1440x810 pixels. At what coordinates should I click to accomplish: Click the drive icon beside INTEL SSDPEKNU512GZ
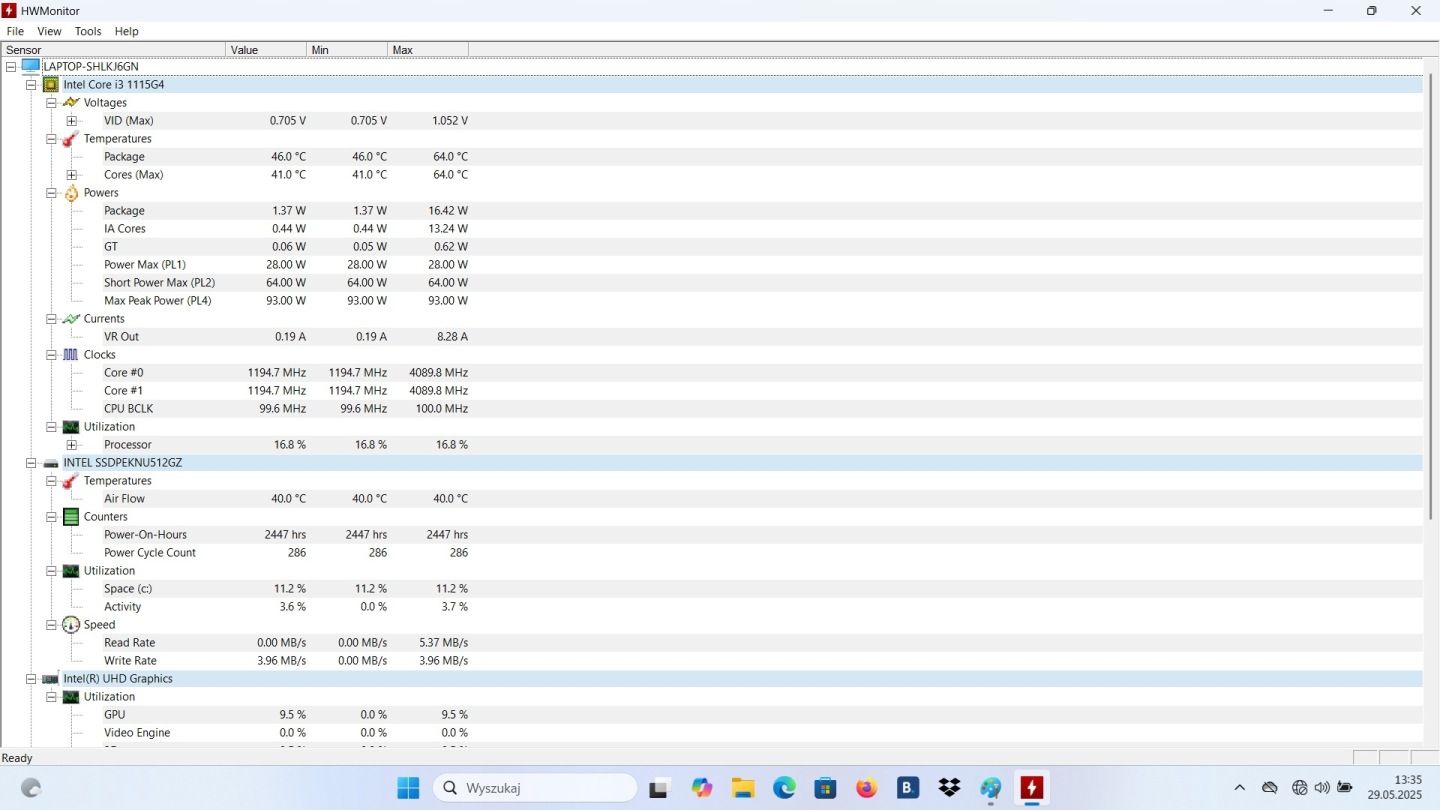pyautogui.click(x=51, y=463)
